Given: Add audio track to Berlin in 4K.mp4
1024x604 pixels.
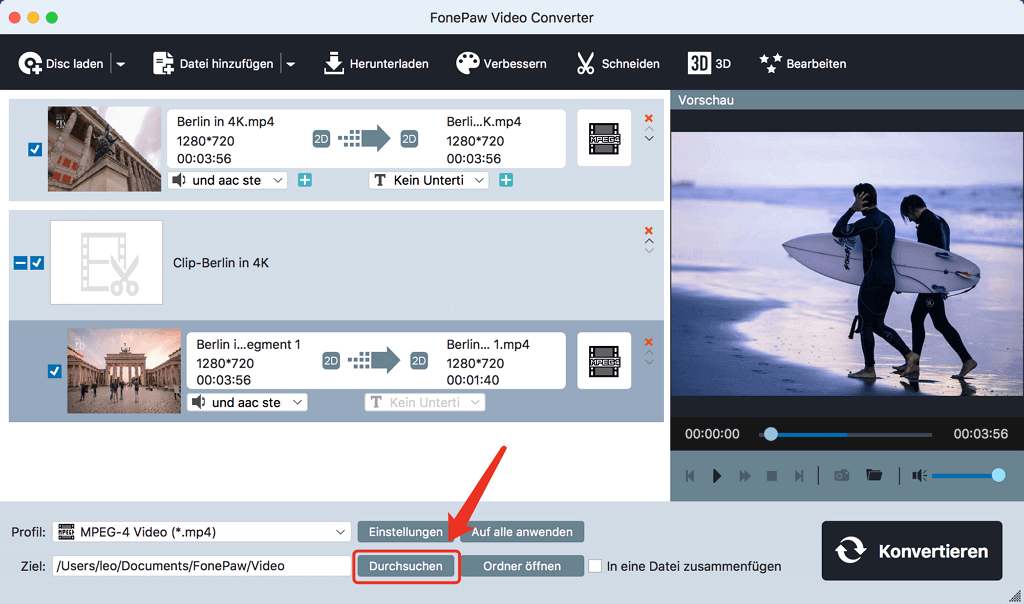Looking at the screenshot, I should 305,180.
